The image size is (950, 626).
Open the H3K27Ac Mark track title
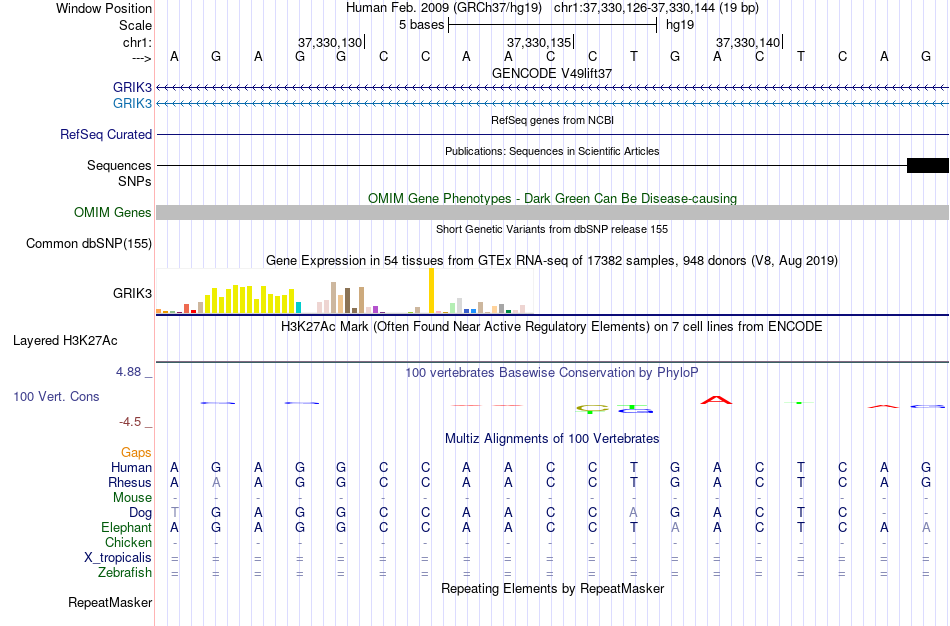pyautogui.click(x=552, y=327)
